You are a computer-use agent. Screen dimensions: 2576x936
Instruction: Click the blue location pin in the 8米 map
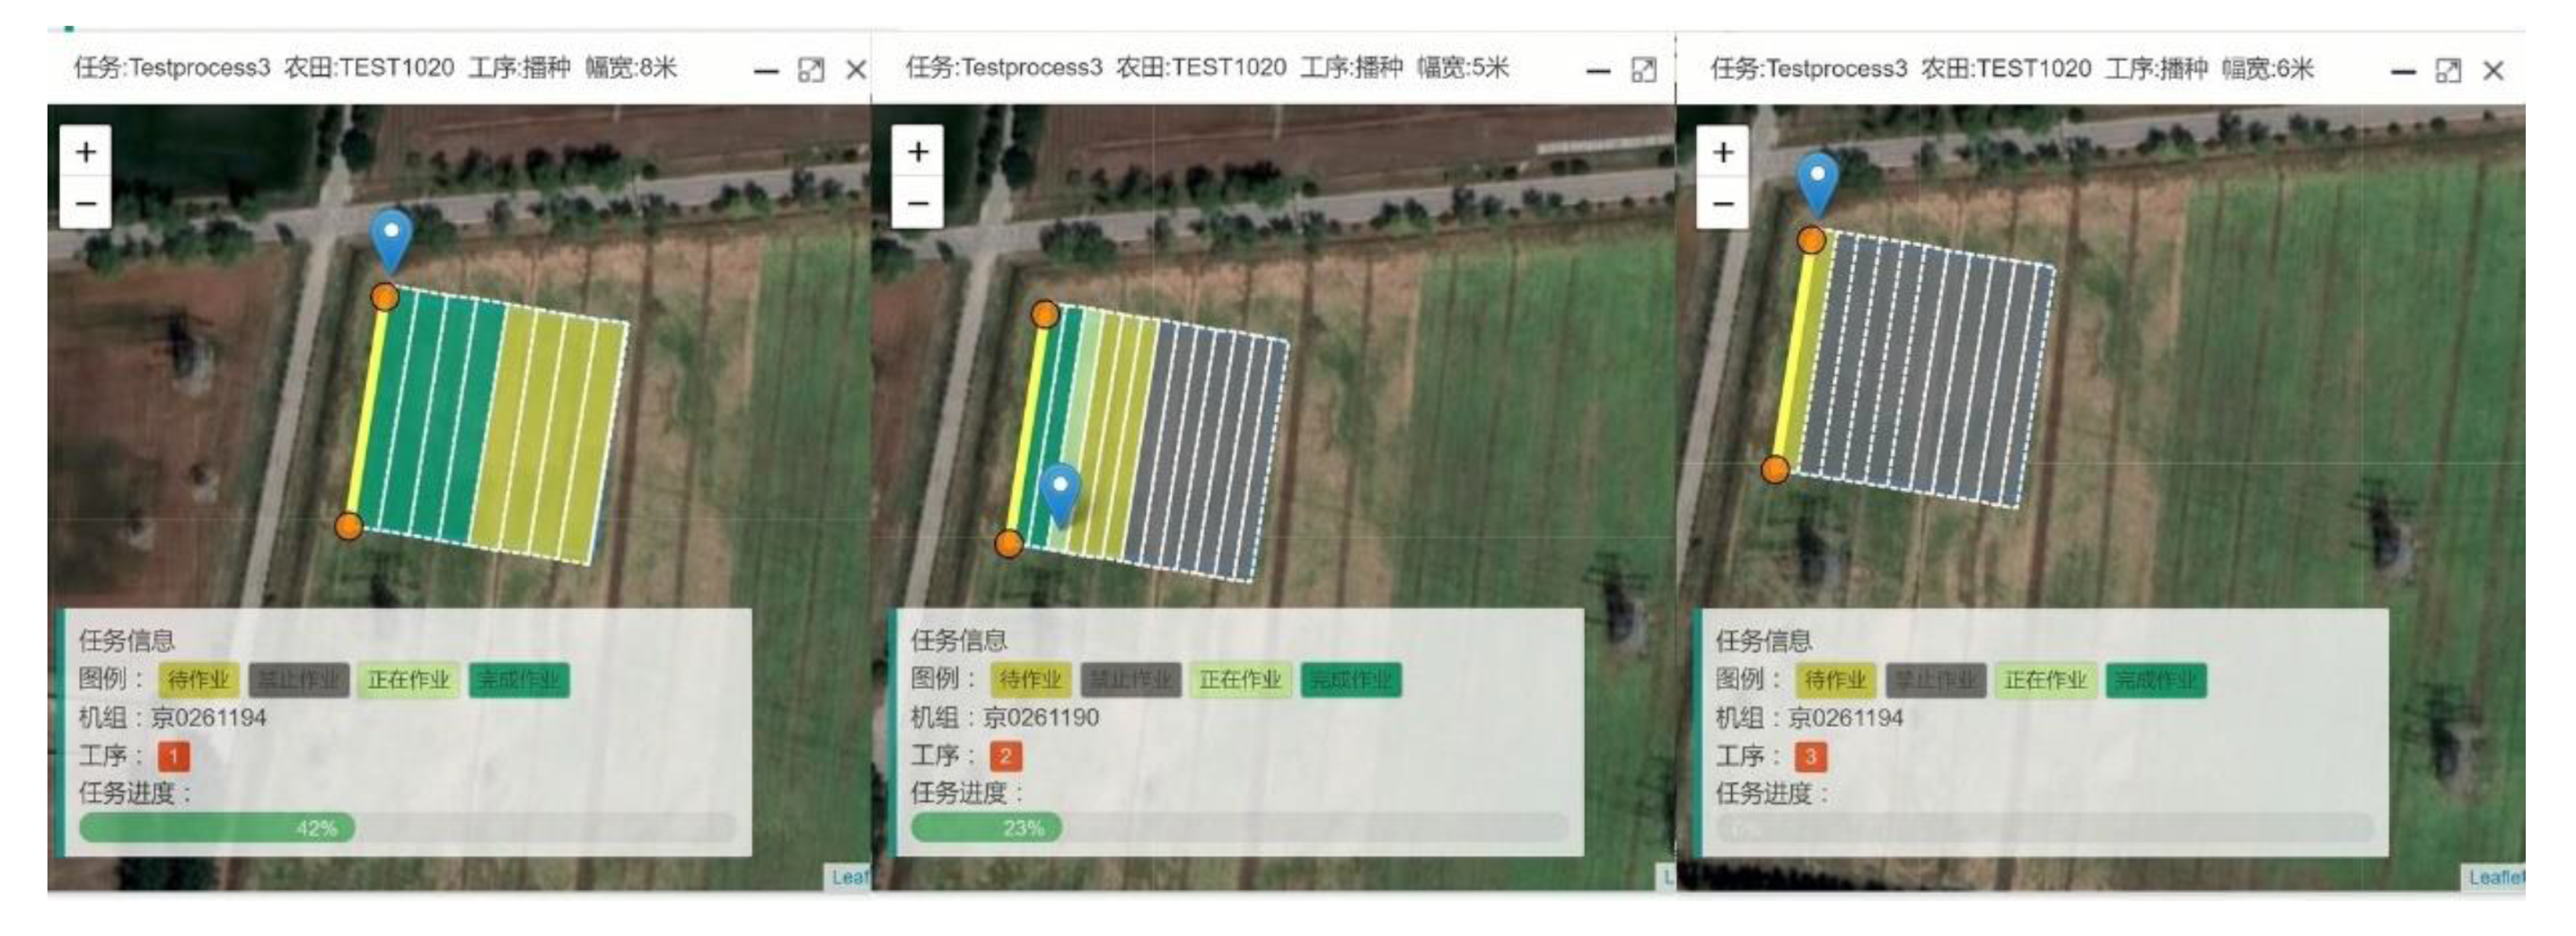coord(391,240)
